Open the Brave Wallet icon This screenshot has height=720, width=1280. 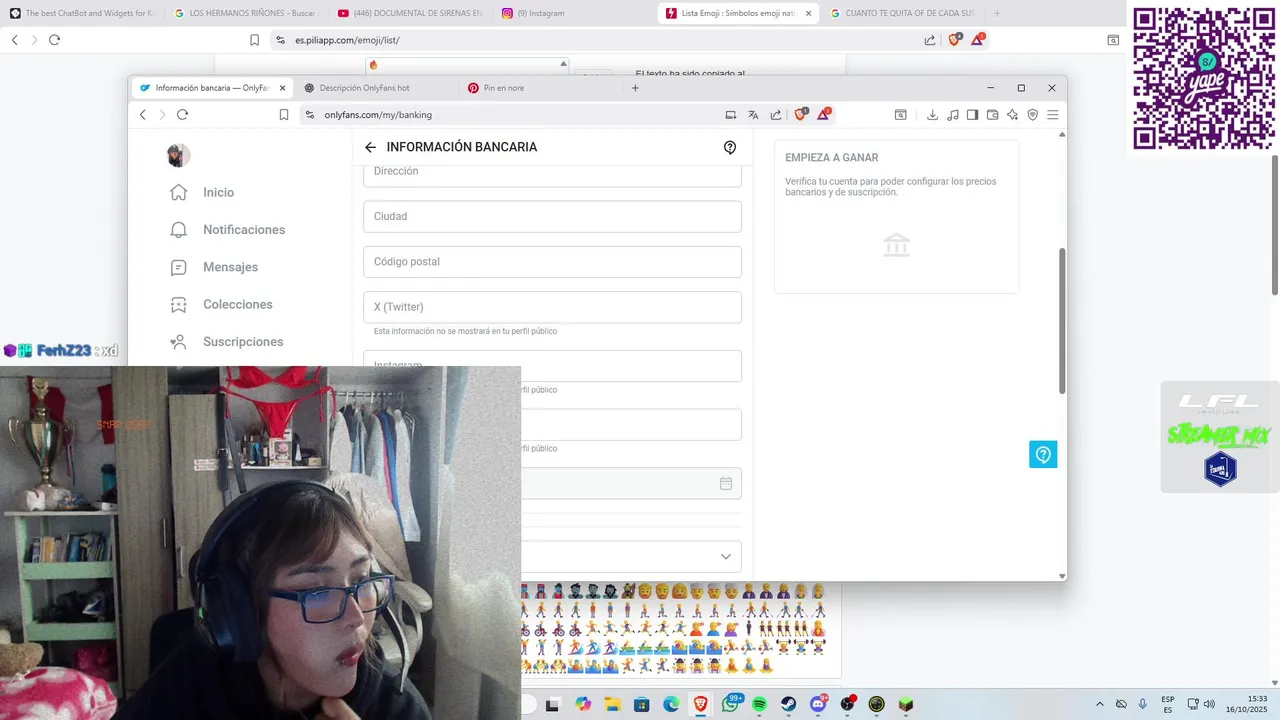992,115
